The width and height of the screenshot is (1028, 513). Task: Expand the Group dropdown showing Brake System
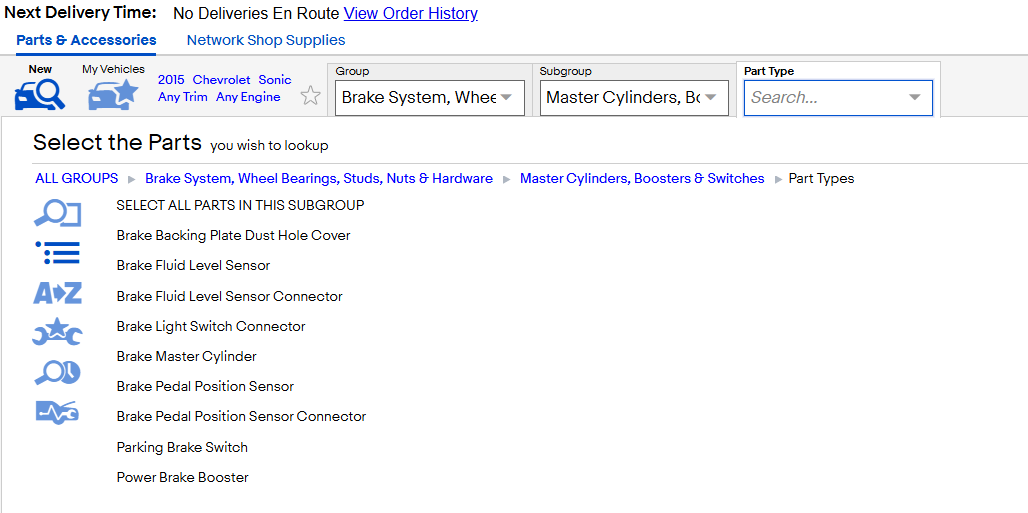(429, 98)
